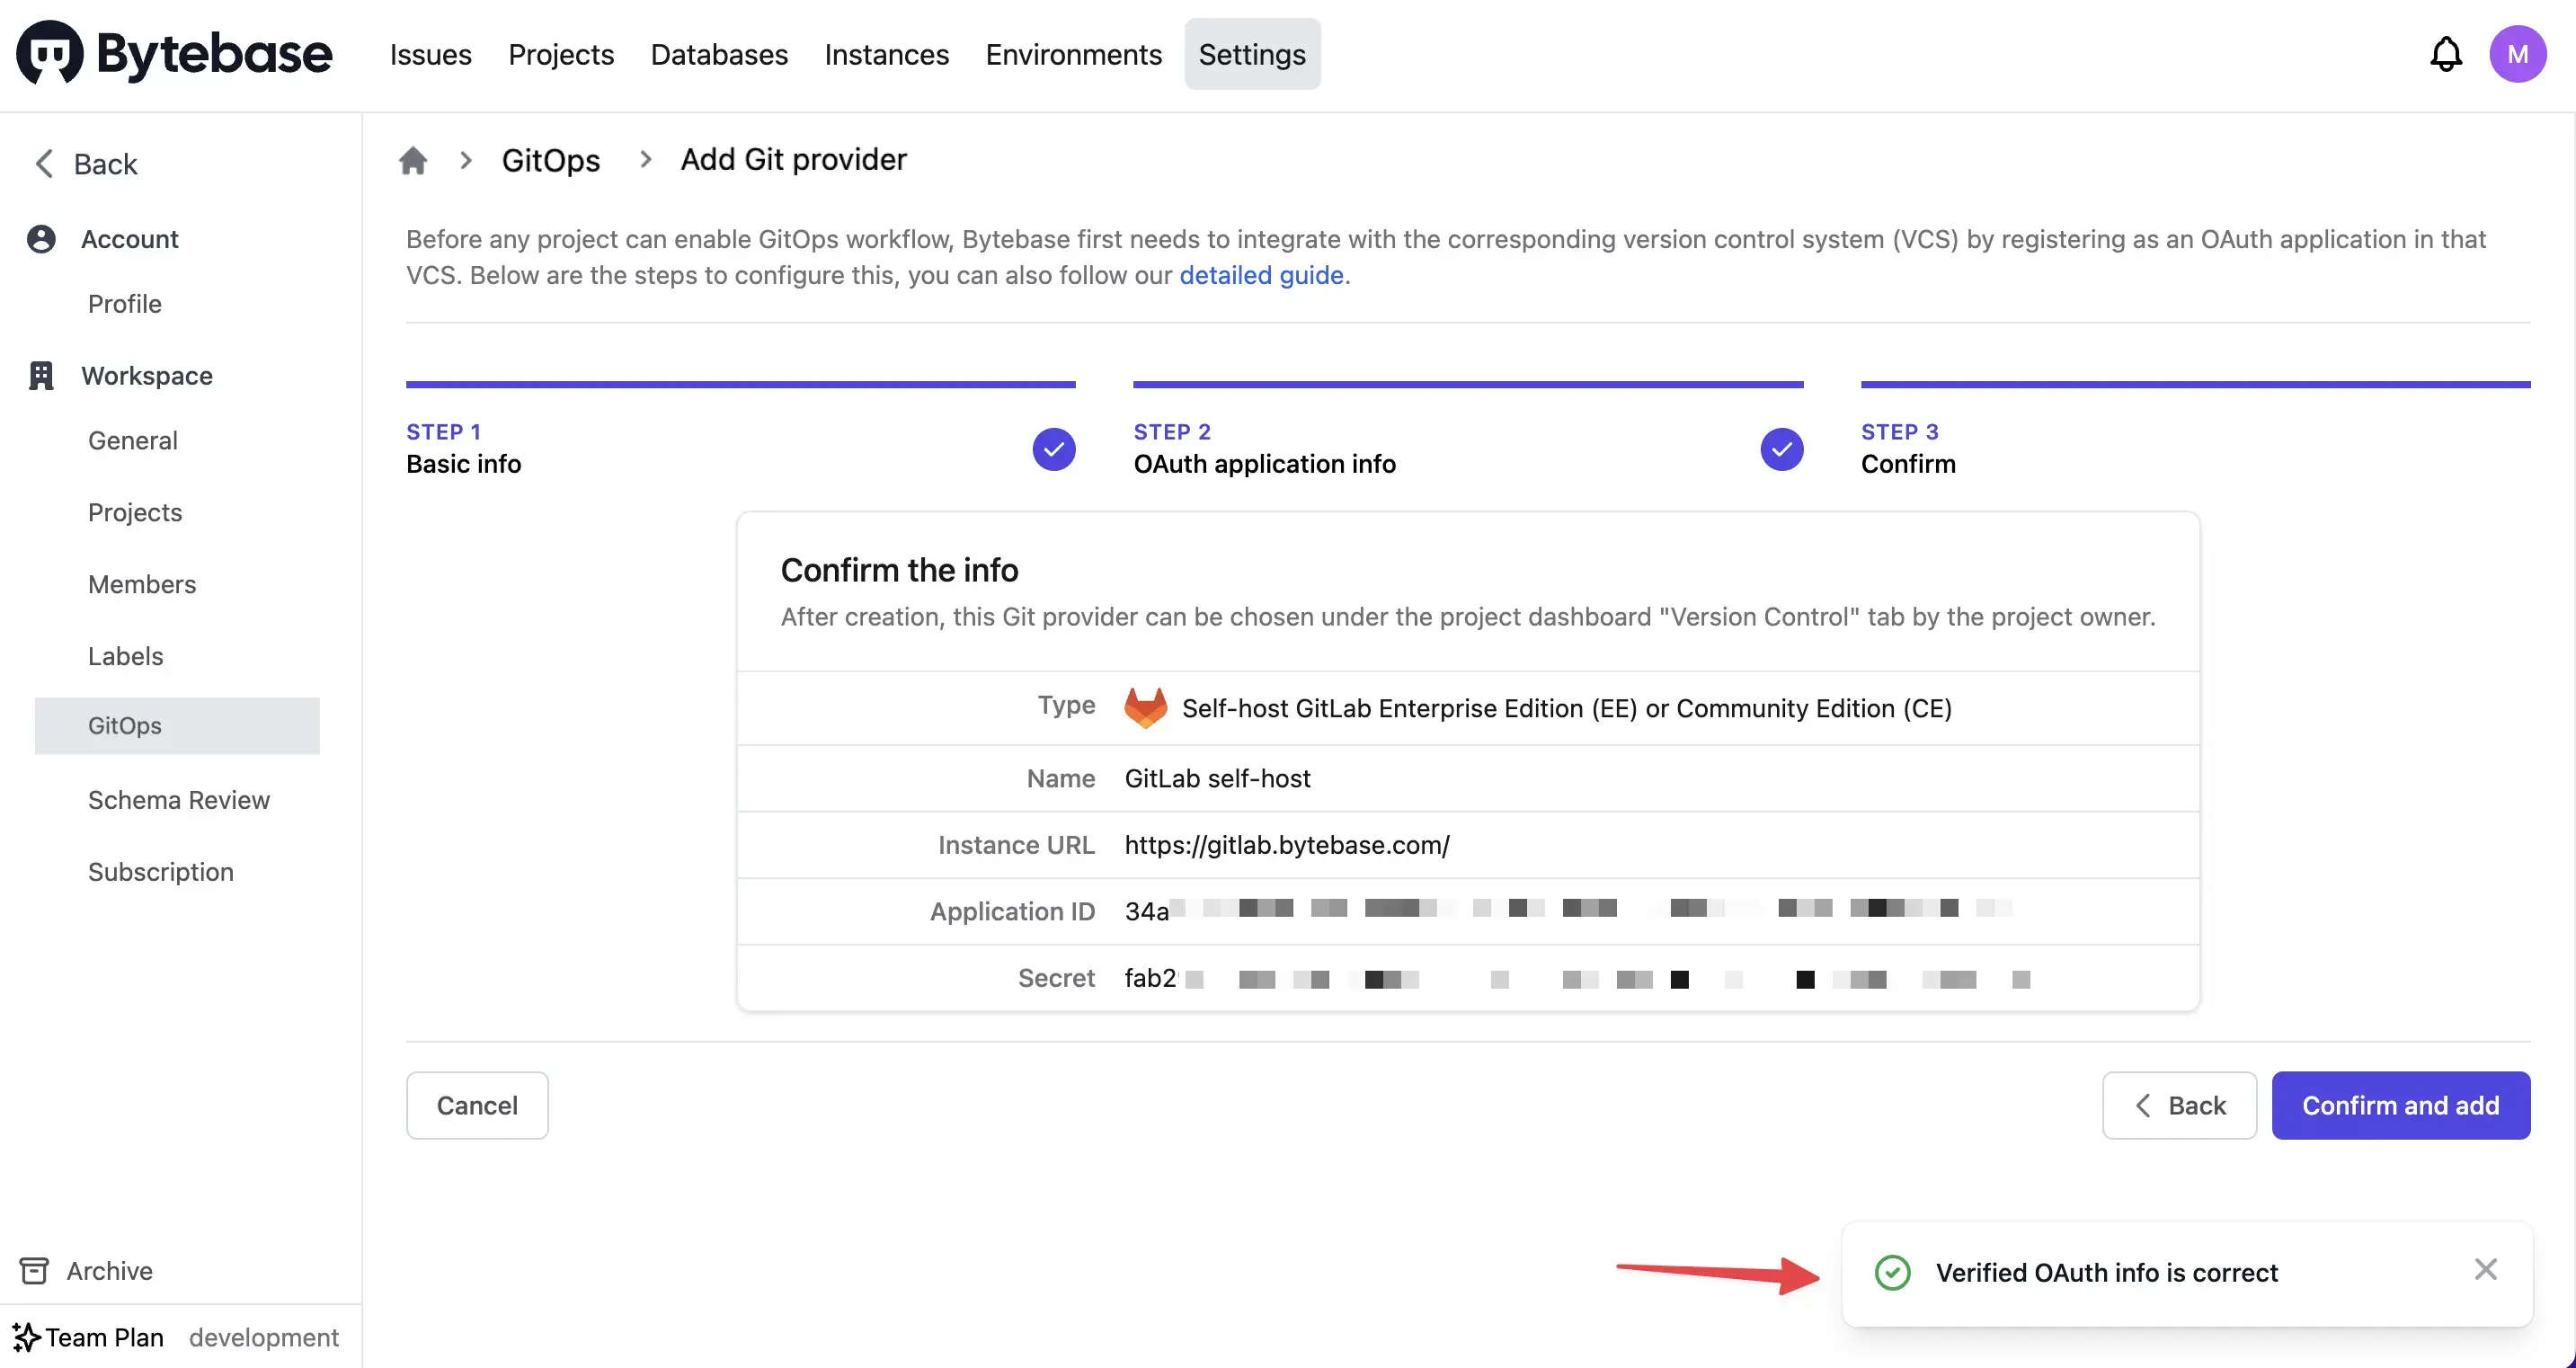Viewport: 2576px width, 1368px height.
Task: Click the Workspace building icon
Action: 41,375
